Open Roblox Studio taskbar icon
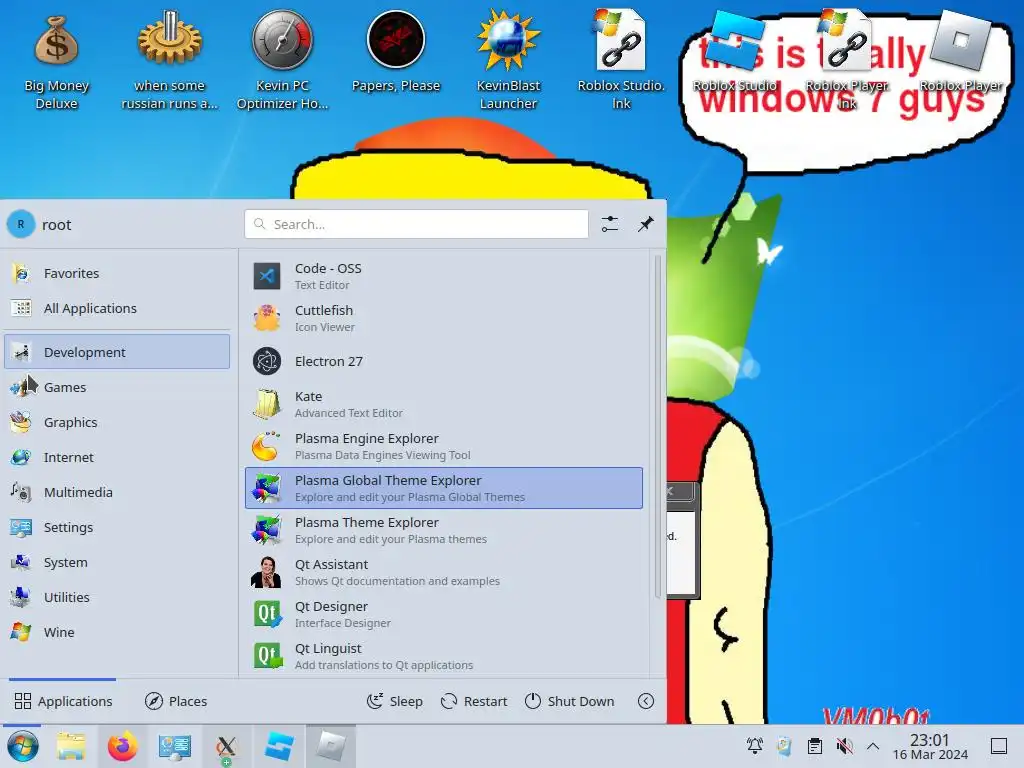1024x768 pixels. (279, 746)
